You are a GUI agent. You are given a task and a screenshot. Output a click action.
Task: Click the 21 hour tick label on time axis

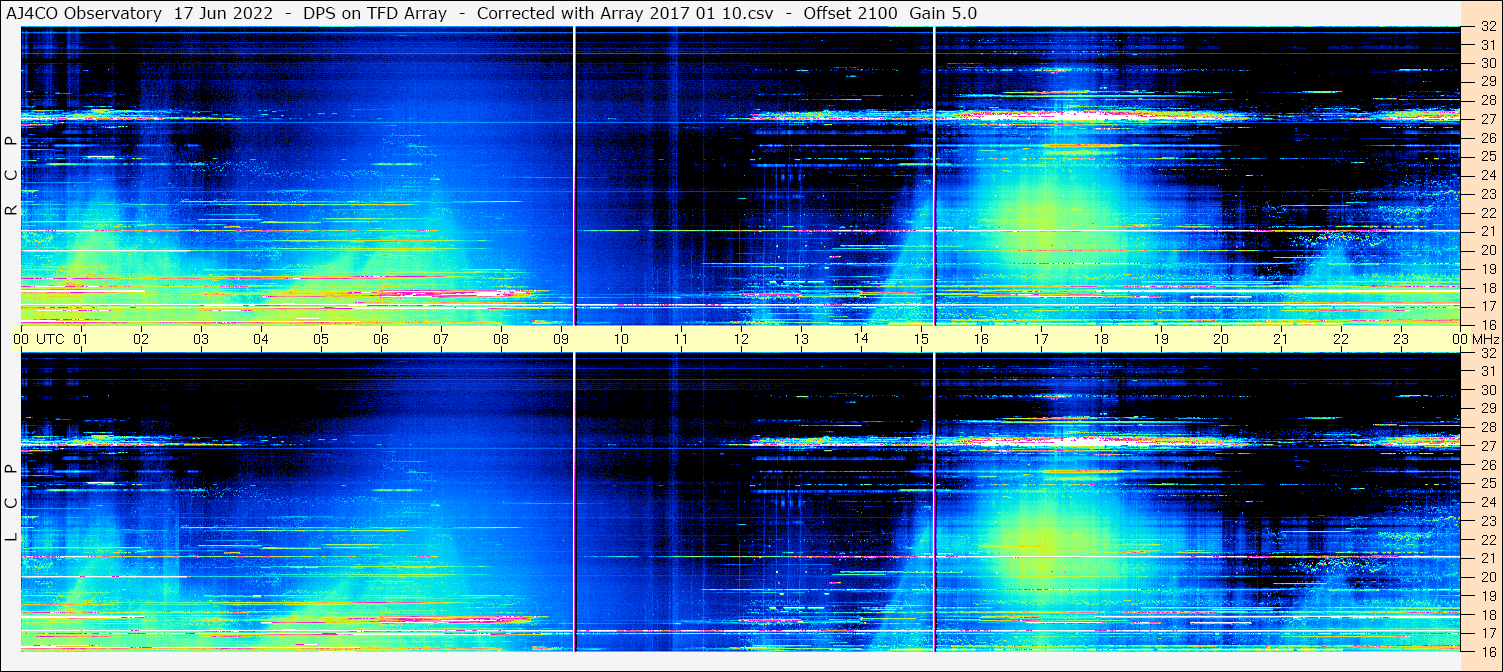[x=1281, y=339]
